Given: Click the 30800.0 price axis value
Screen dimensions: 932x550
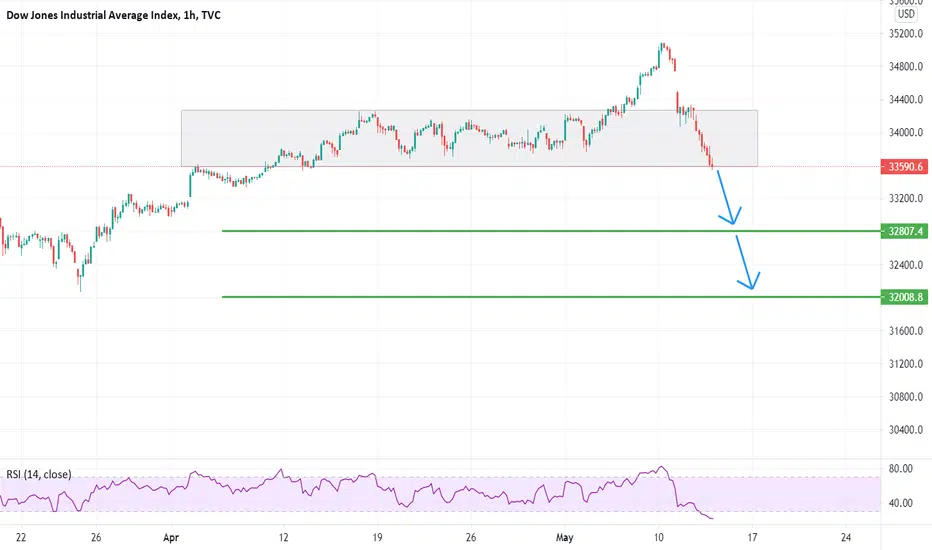Looking at the screenshot, I should coord(906,397).
